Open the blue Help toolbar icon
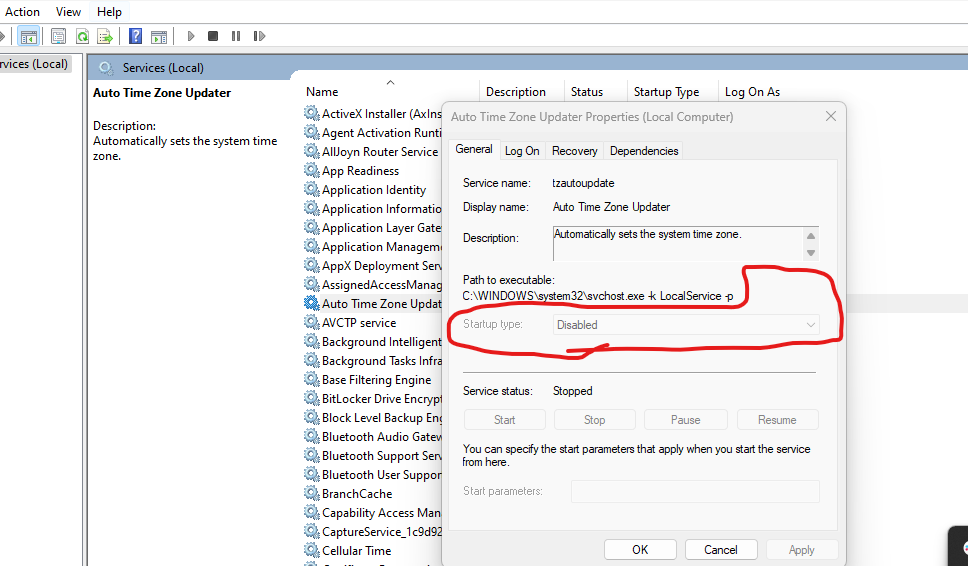This screenshot has height=566, width=968. 135,36
